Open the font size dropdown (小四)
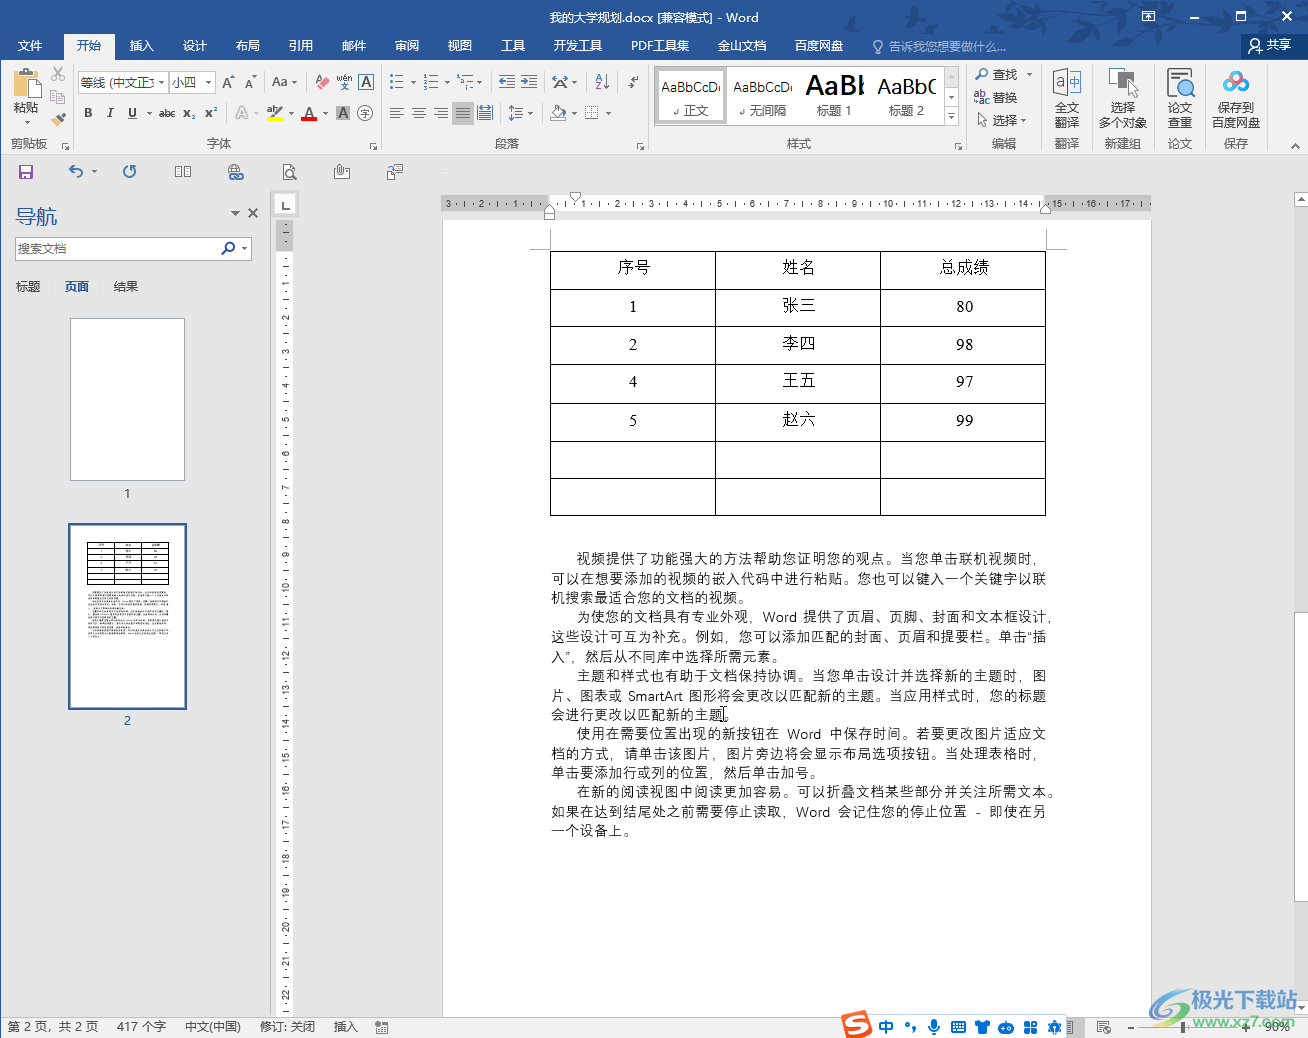The width and height of the screenshot is (1308, 1038). [209, 82]
